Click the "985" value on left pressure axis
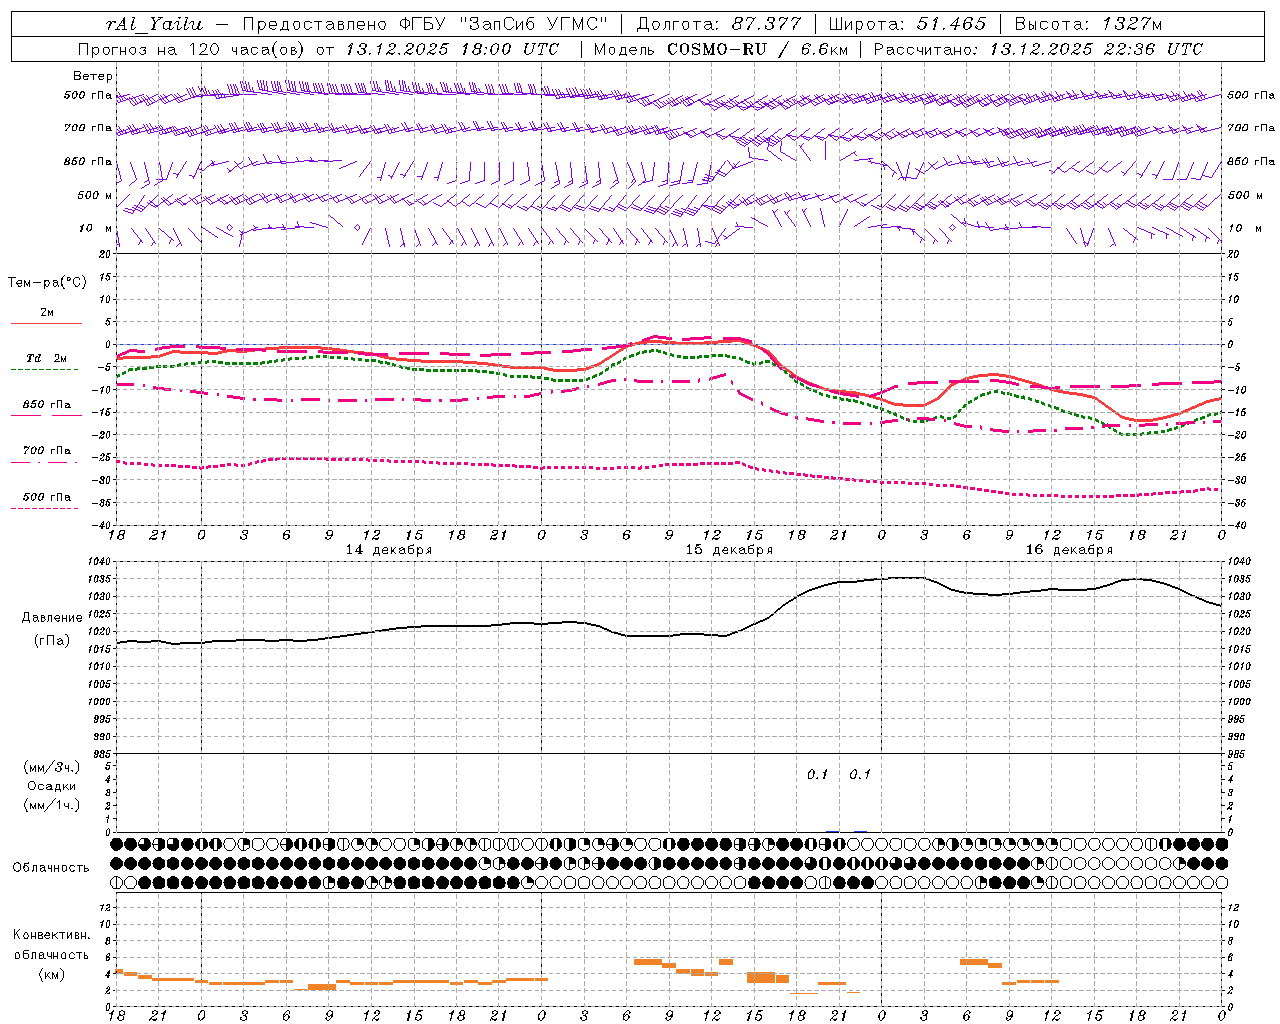The image size is (1280, 1024). (104, 754)
